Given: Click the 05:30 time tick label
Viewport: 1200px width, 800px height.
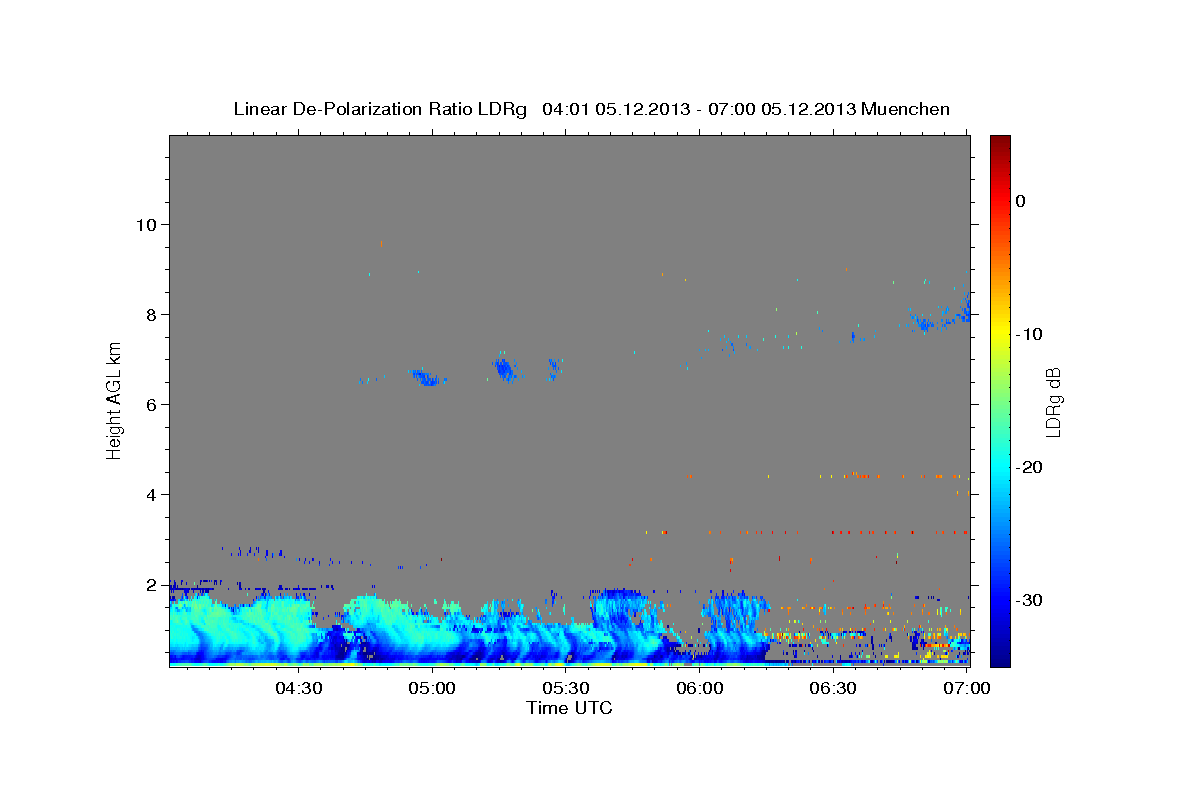Looking at the screenshot, I should pos(566,688).
